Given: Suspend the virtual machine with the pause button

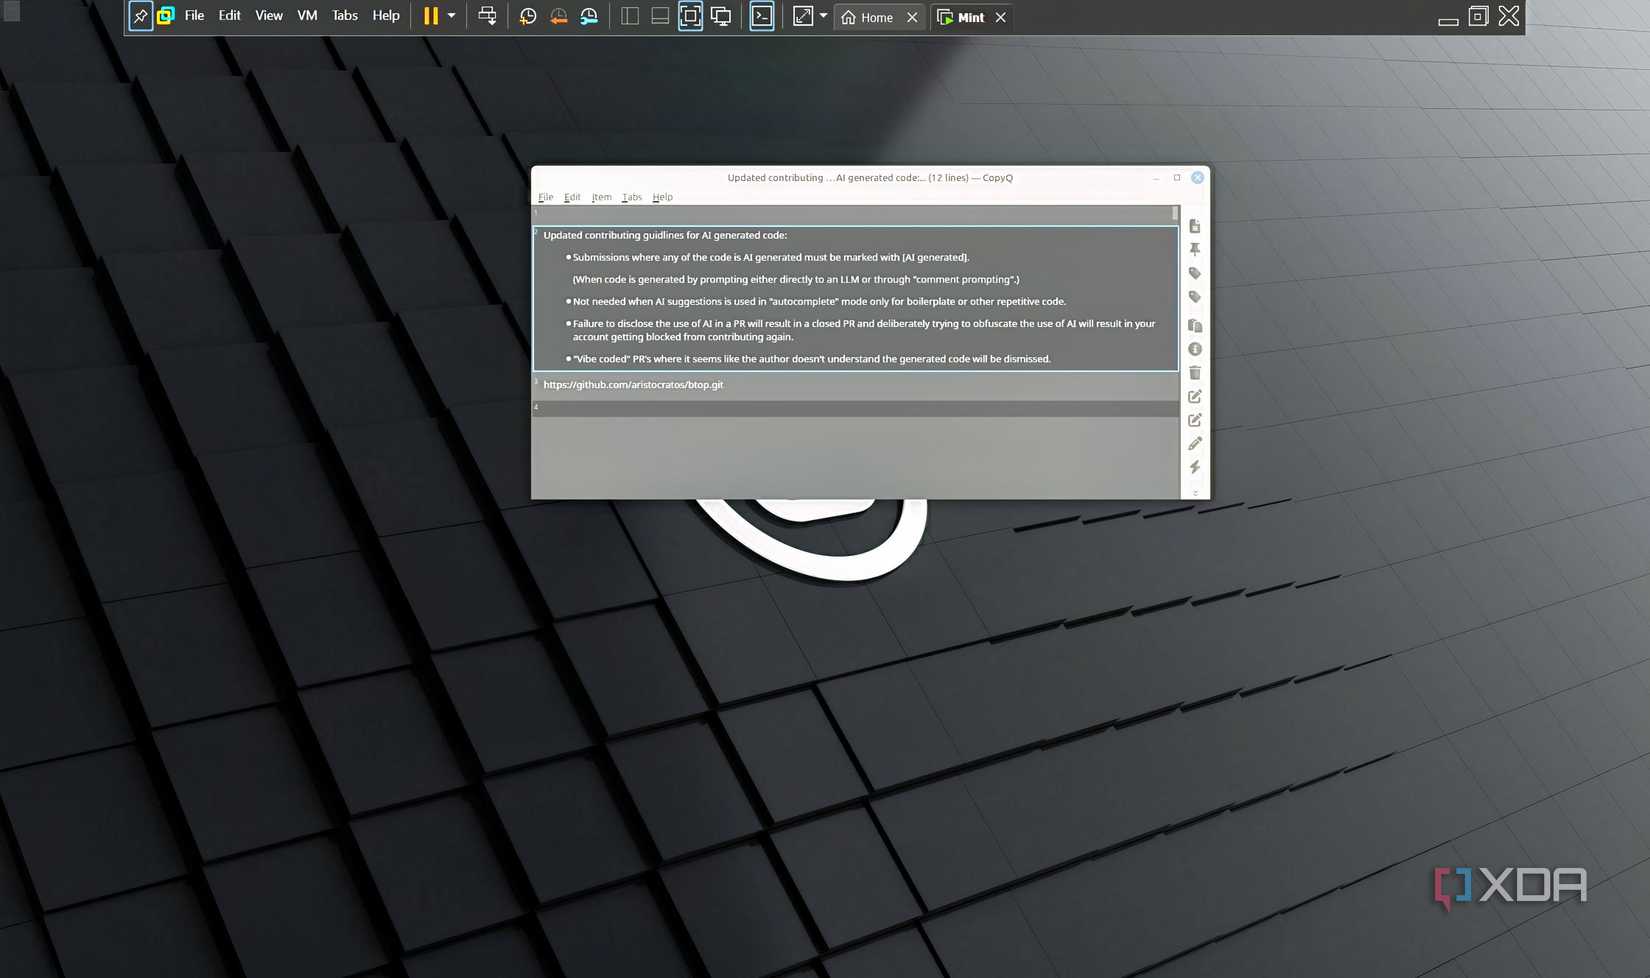Looking at the screenshot, I should click(x=431, y=15).
